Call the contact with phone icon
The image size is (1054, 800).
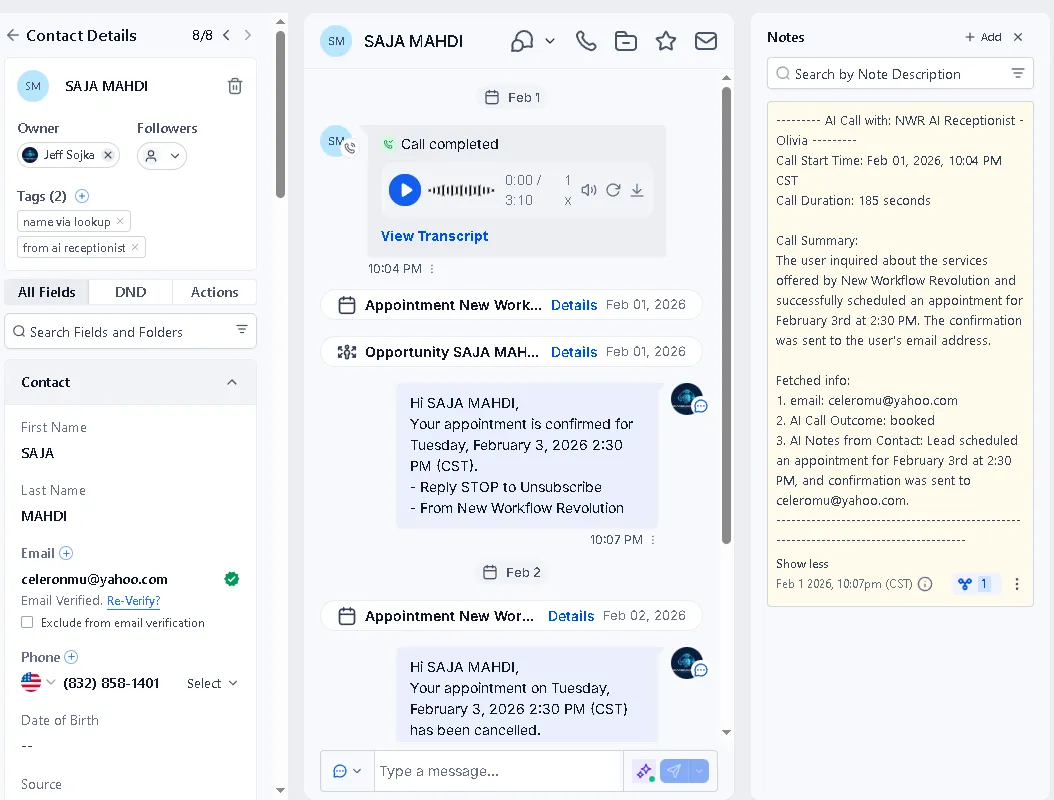[x=586, y=41]
